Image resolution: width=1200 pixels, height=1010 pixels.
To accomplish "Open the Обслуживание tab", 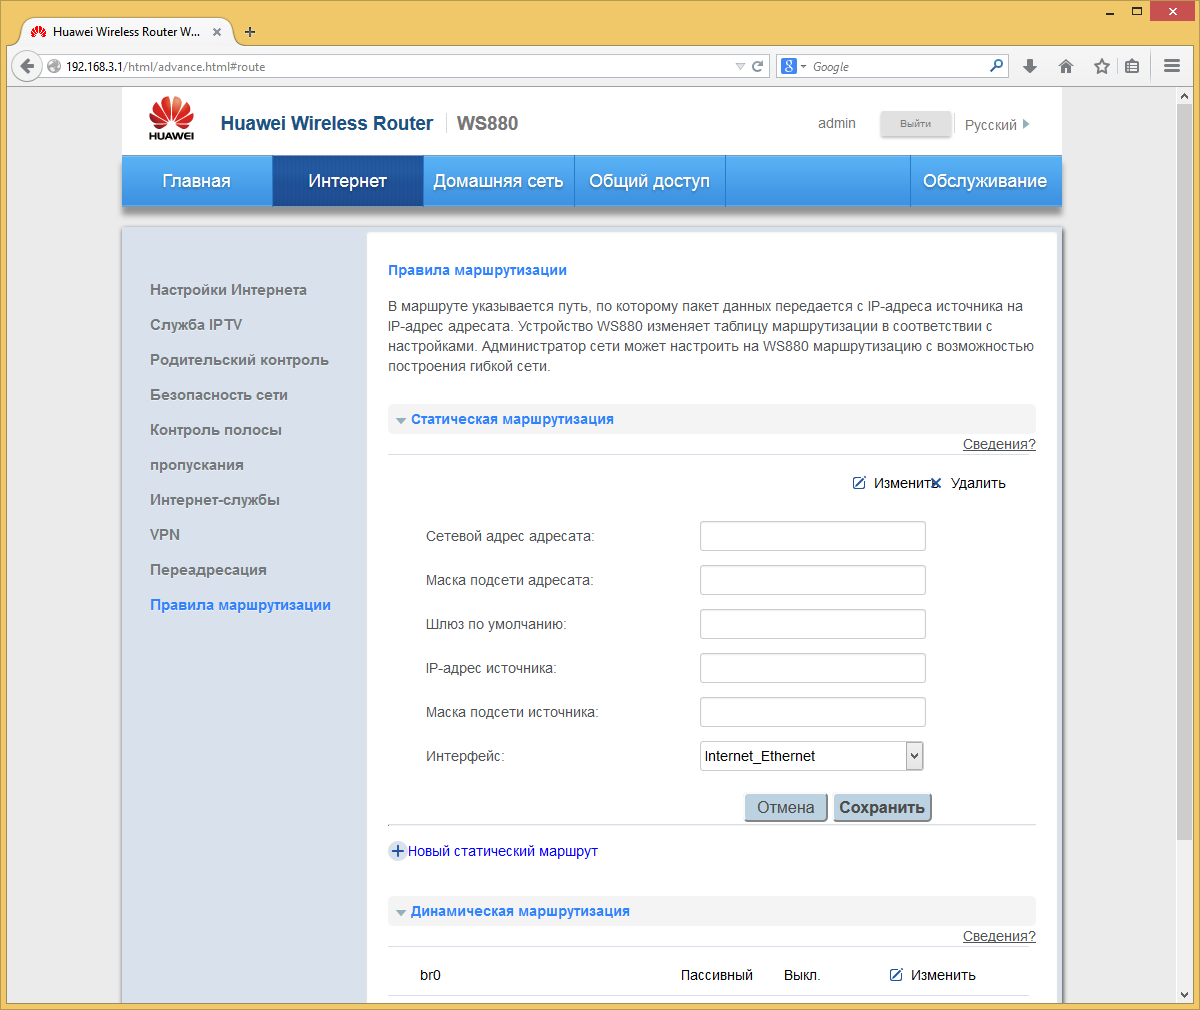I will pyautogui.click(x=985, y=181).
